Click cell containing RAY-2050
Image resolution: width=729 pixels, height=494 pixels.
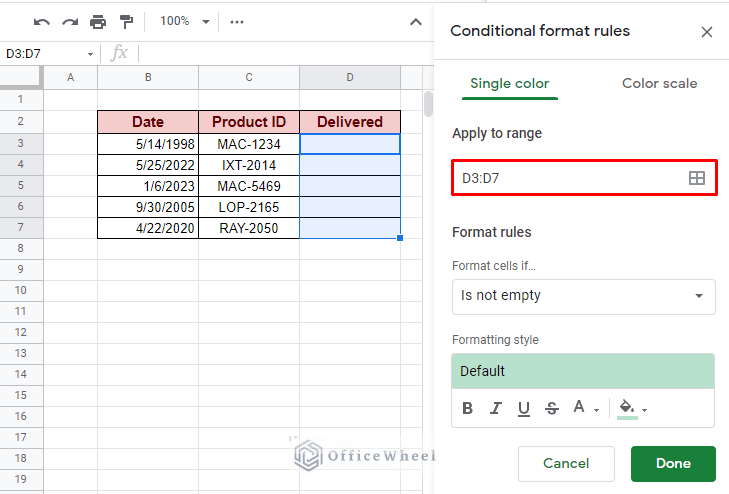pyautogui.click(x=249, y=228)
